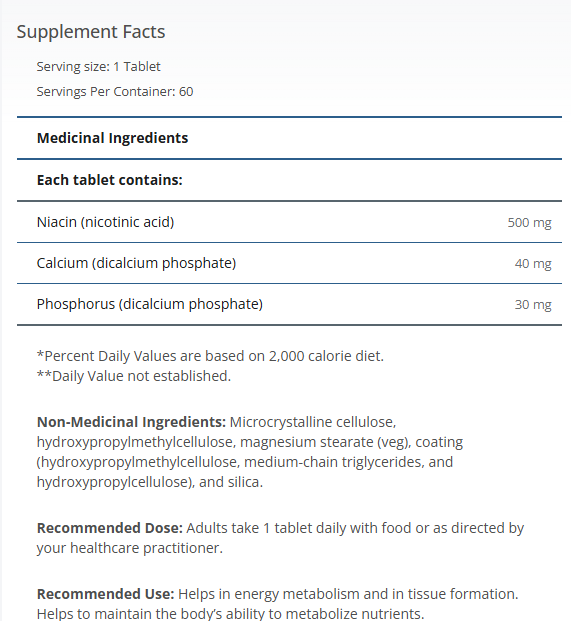Select Phosphorus (dicalcium phosphate) row label
Viewport: 571px width, 621px height.
pos(150,304)
